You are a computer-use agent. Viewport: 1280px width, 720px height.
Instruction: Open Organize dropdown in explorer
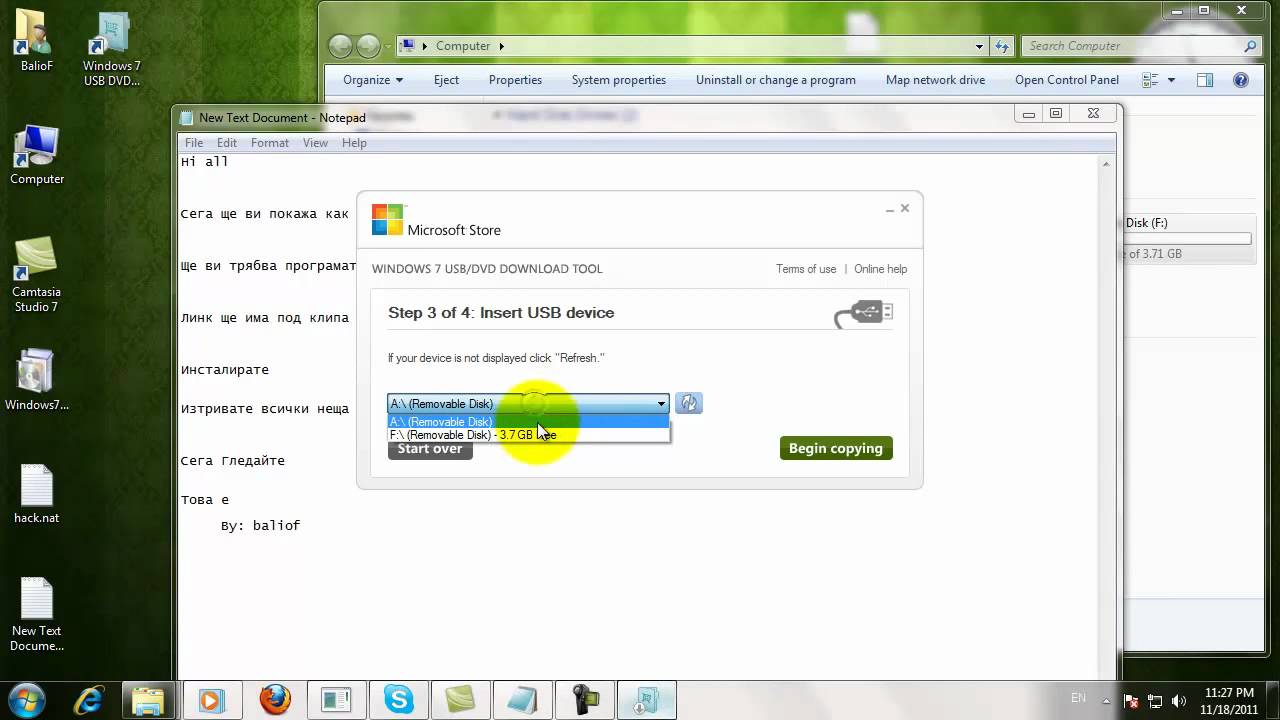(x=373, y=80)
